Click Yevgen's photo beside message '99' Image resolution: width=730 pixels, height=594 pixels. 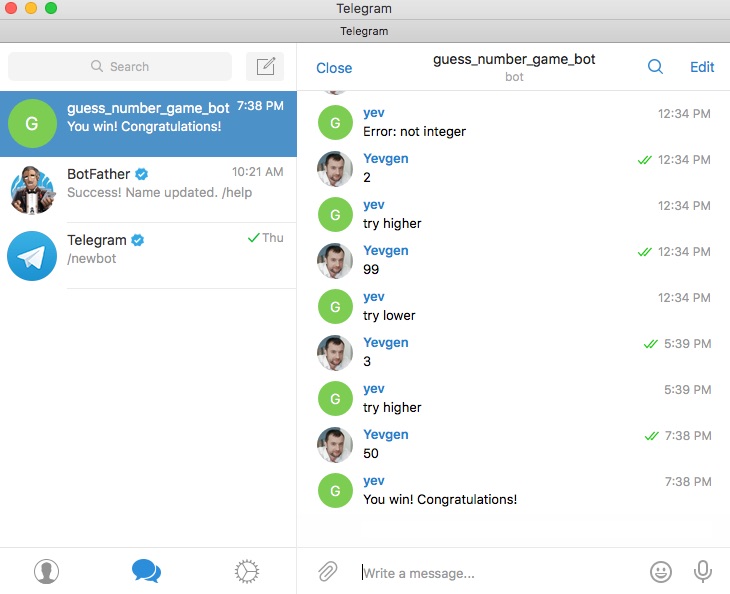pos(335,261)
